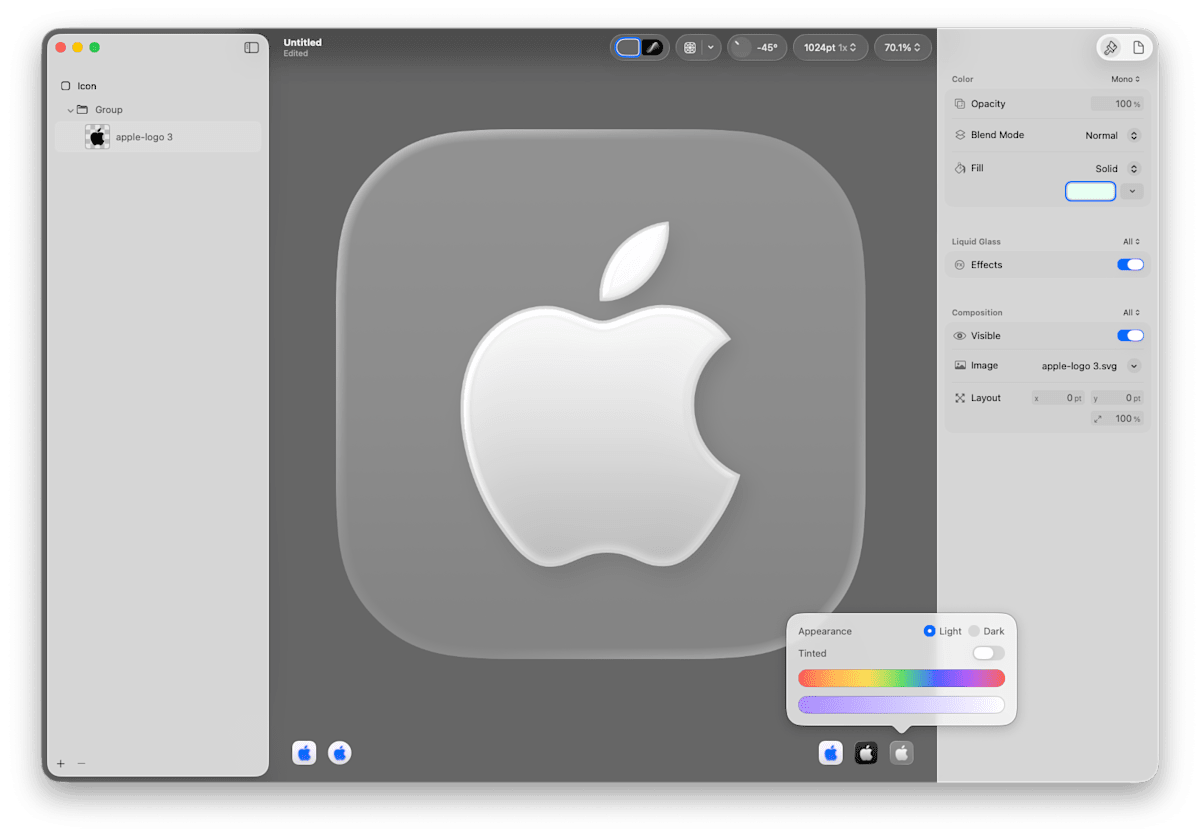
Task: Open the grid overlay options chevron
Action: (710, 47)
